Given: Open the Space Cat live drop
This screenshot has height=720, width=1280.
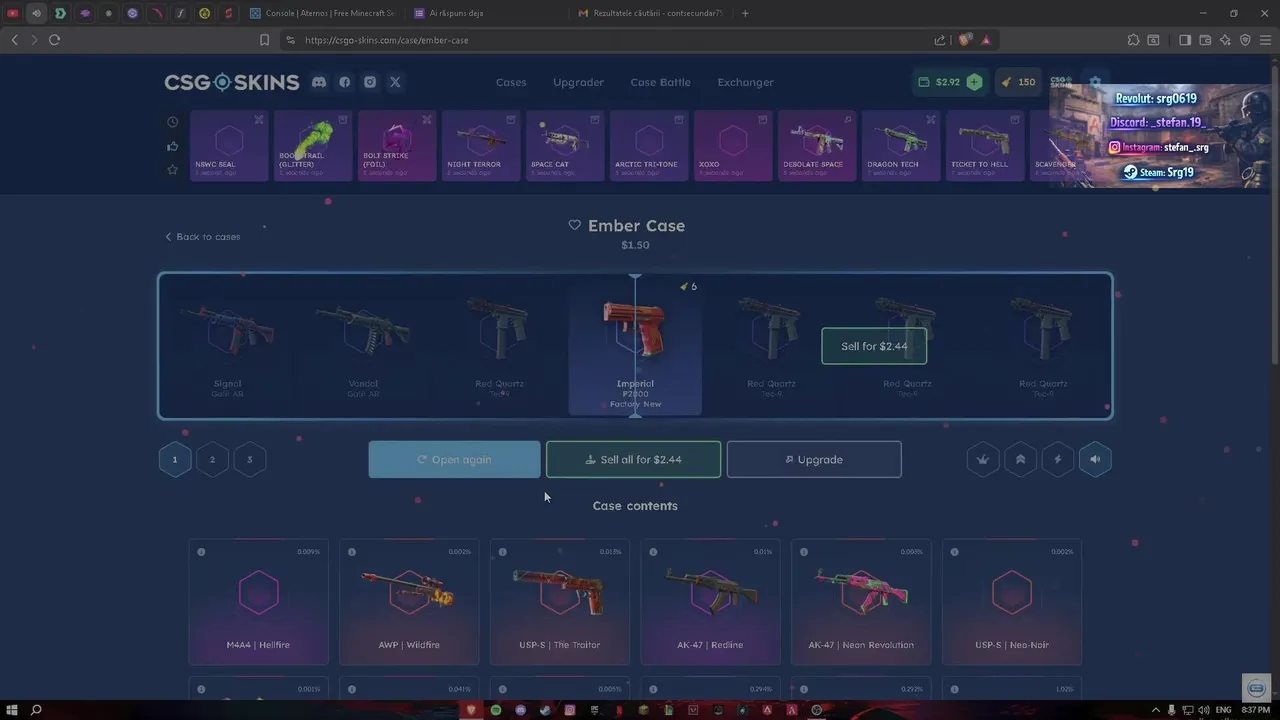Looking at the screenshot, I should pos(565,146).
